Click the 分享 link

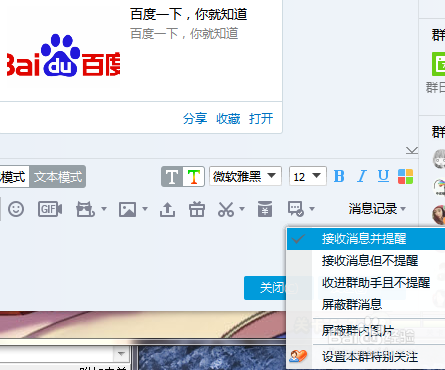[x=195, y=118]
